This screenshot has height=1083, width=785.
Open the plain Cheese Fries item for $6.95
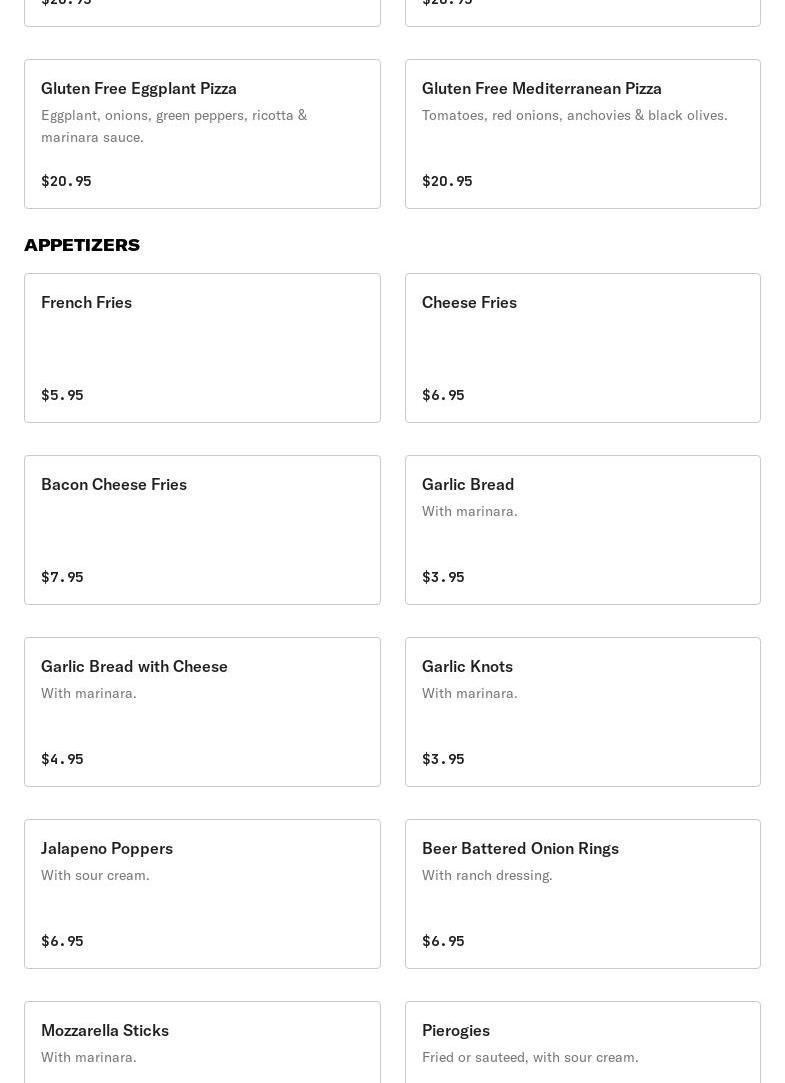[x=582, y=347]
